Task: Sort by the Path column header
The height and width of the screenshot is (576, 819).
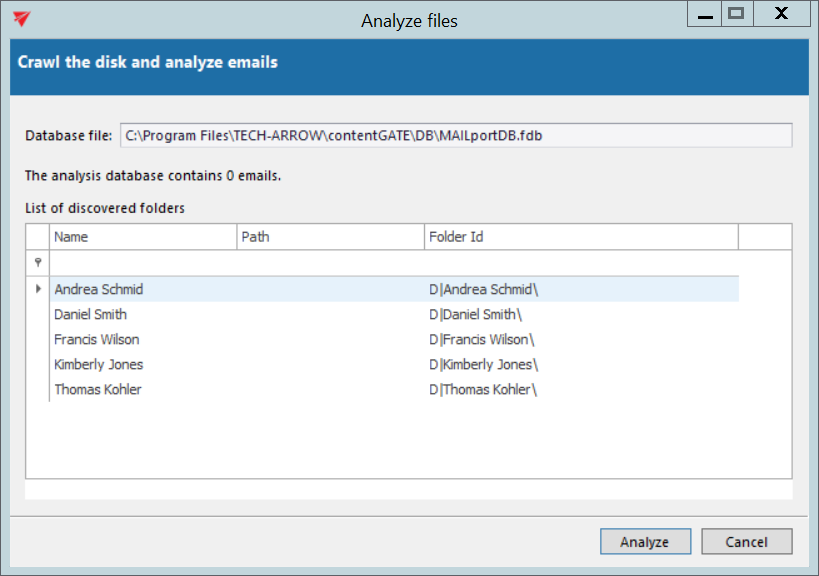Action: 330,237
